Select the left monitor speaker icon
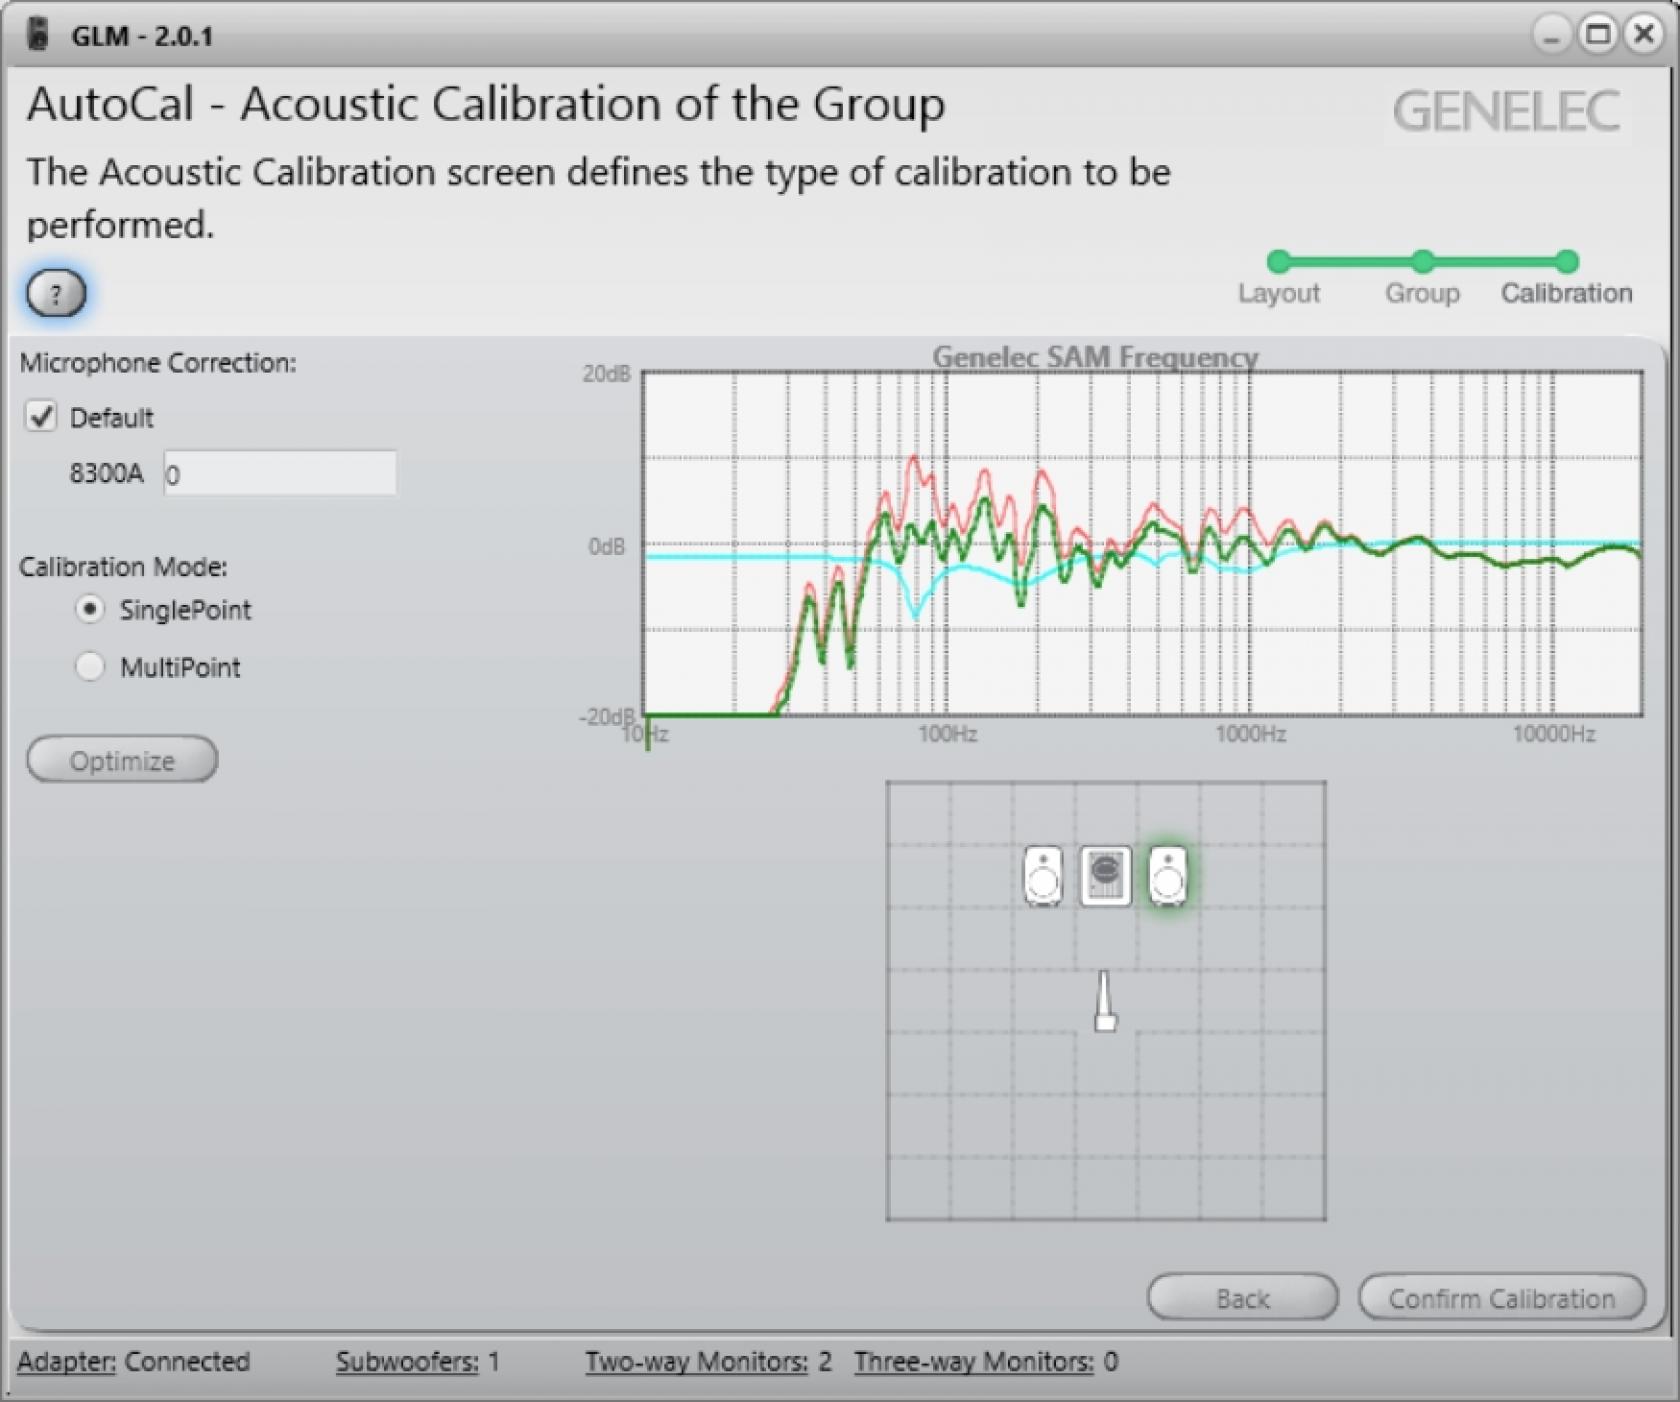Image resolution: width=1680 pixels, height=1402 pixels. (1043, 876)
